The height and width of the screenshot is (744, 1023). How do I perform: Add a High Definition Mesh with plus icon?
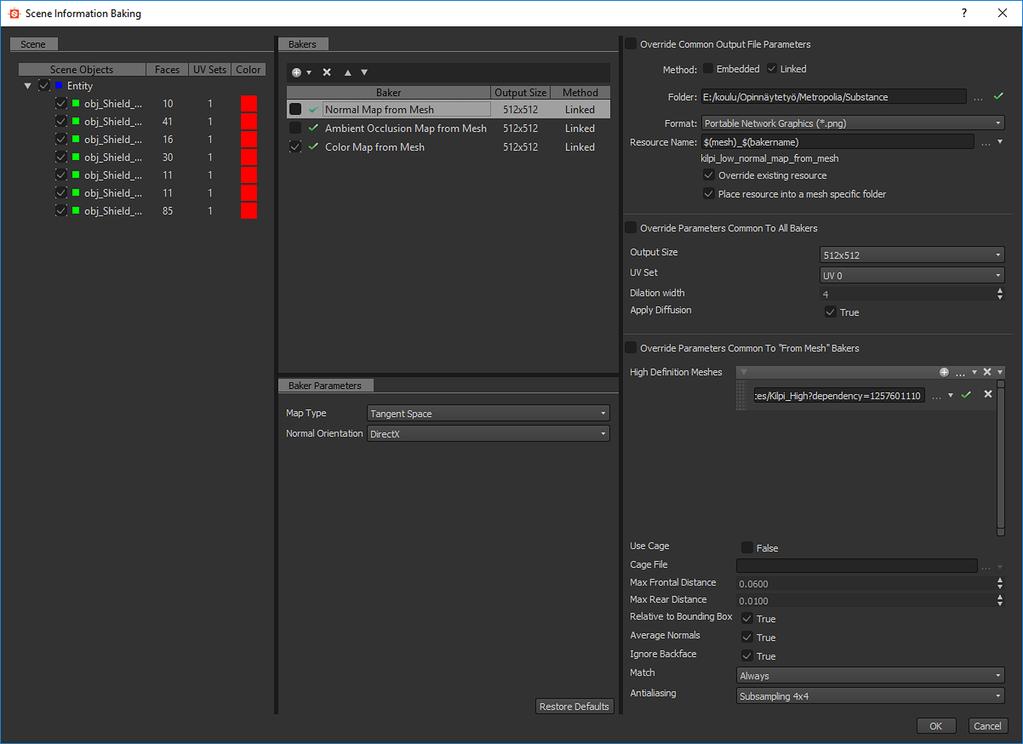[944, 372]
